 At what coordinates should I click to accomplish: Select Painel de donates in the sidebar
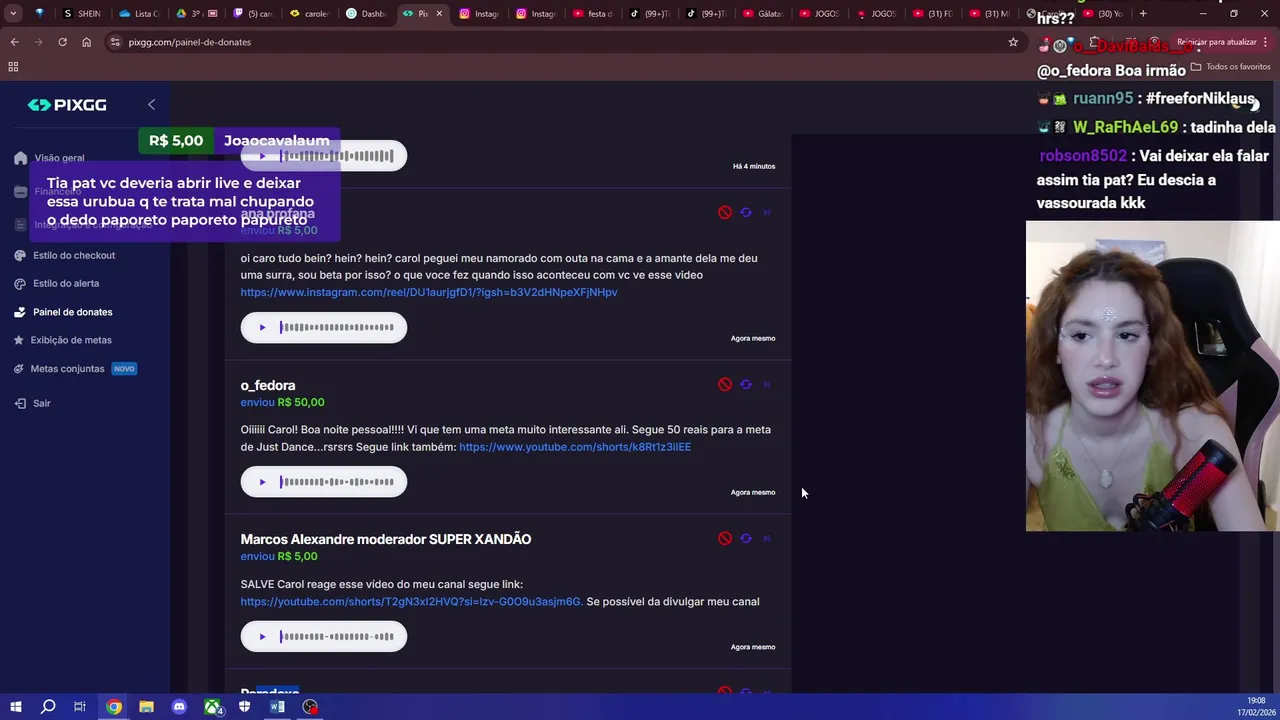[72, 312]
